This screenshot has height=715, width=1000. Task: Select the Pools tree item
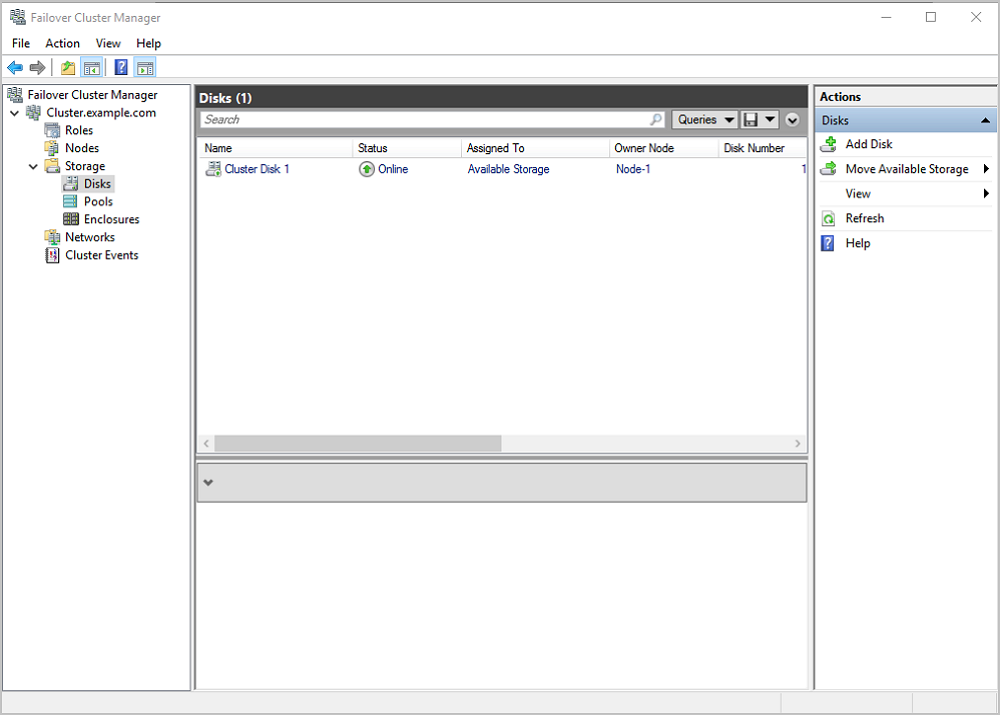coord(98,202)
